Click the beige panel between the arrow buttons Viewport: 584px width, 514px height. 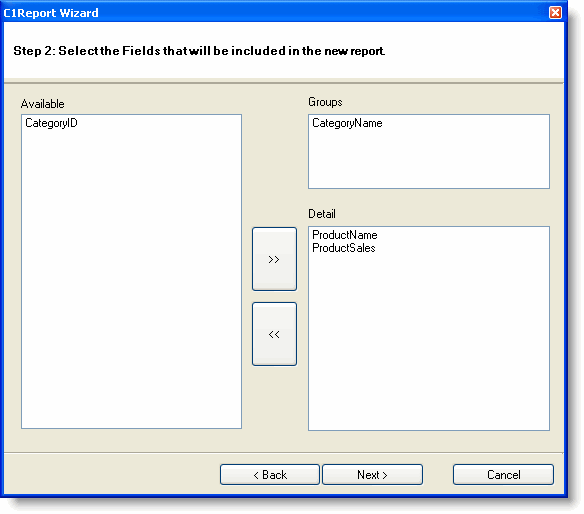pyautogui.click(x=274, y=296)
